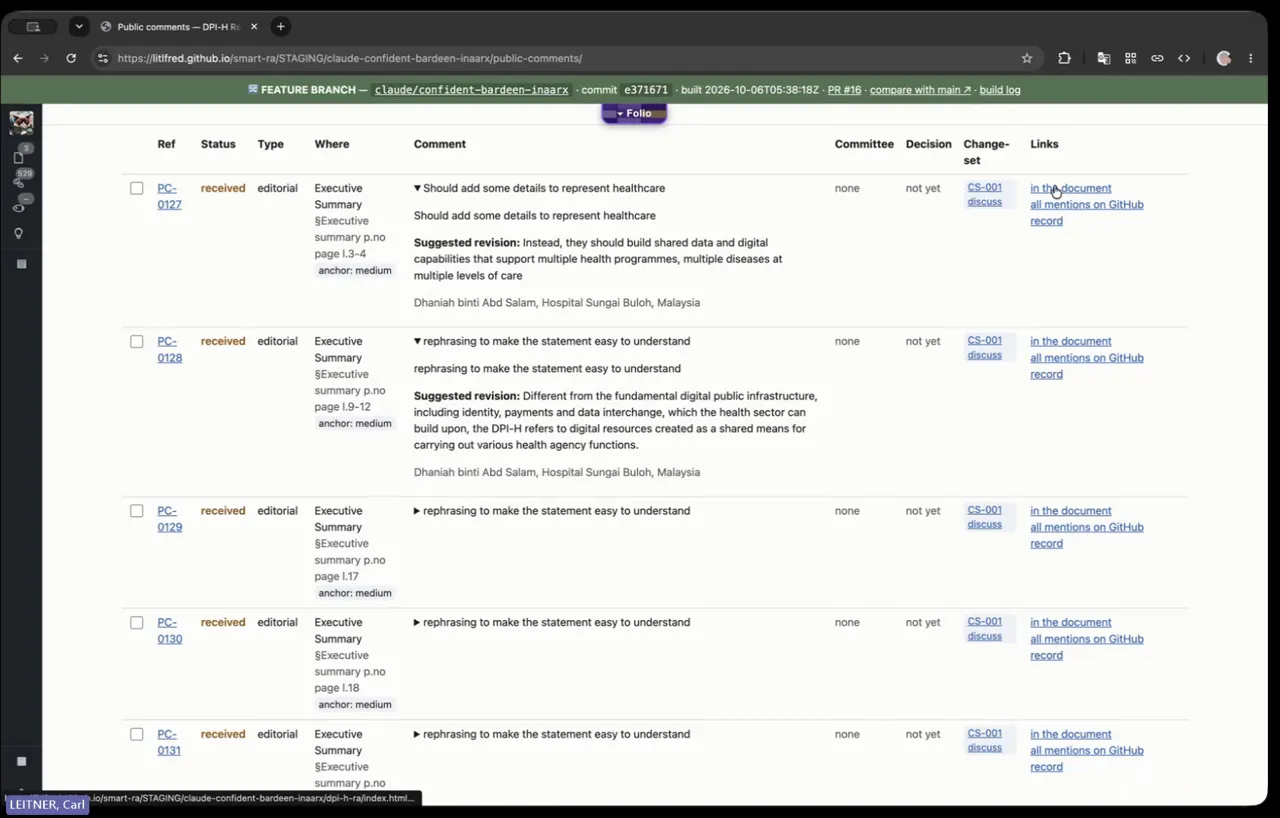Open the browser three-dot menu

[x=1251, y=58]
